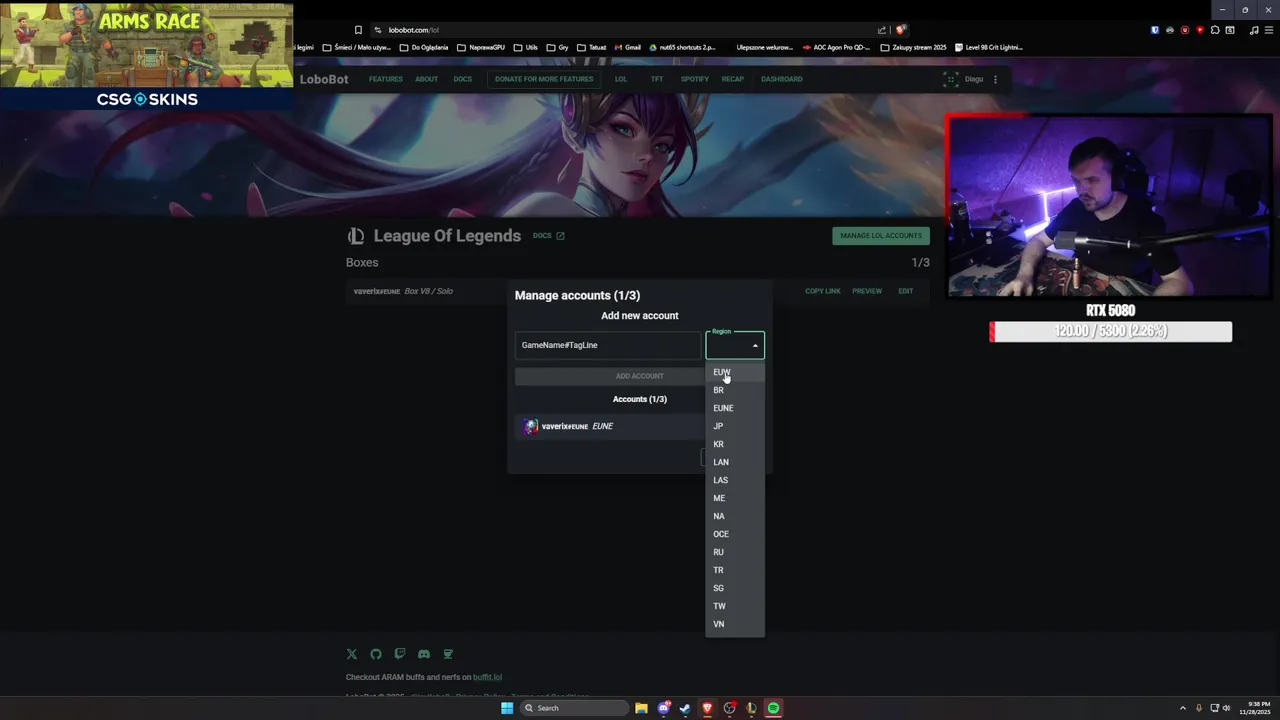Show hidden system tray icons
Screen dimensions: 1280x720
point(1183,708)
